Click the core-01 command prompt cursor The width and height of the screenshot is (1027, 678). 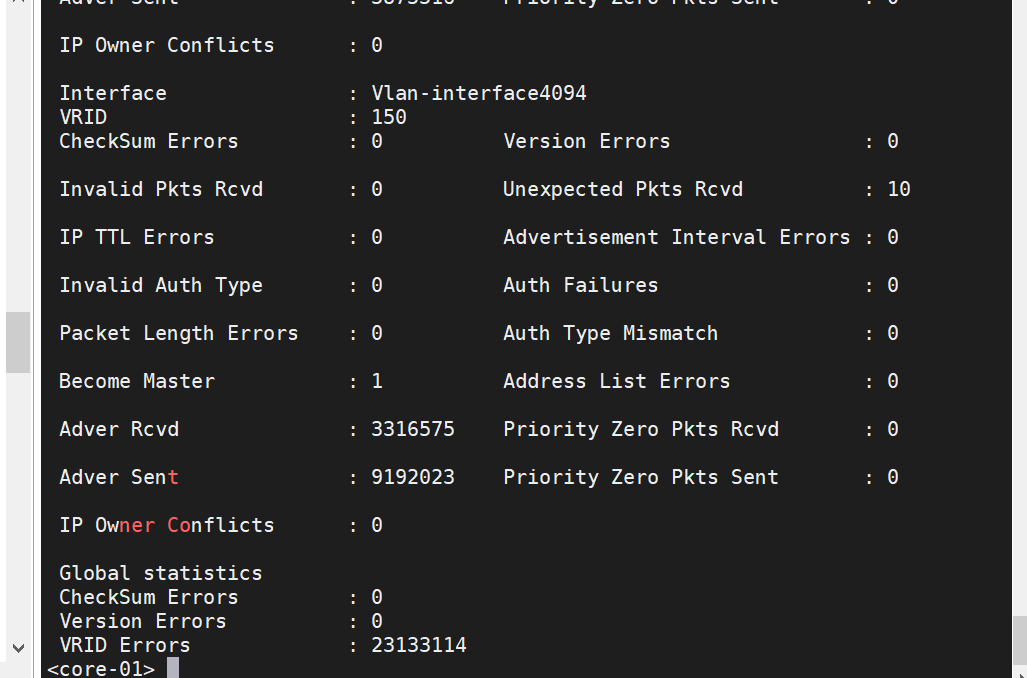tap(173, 668)
